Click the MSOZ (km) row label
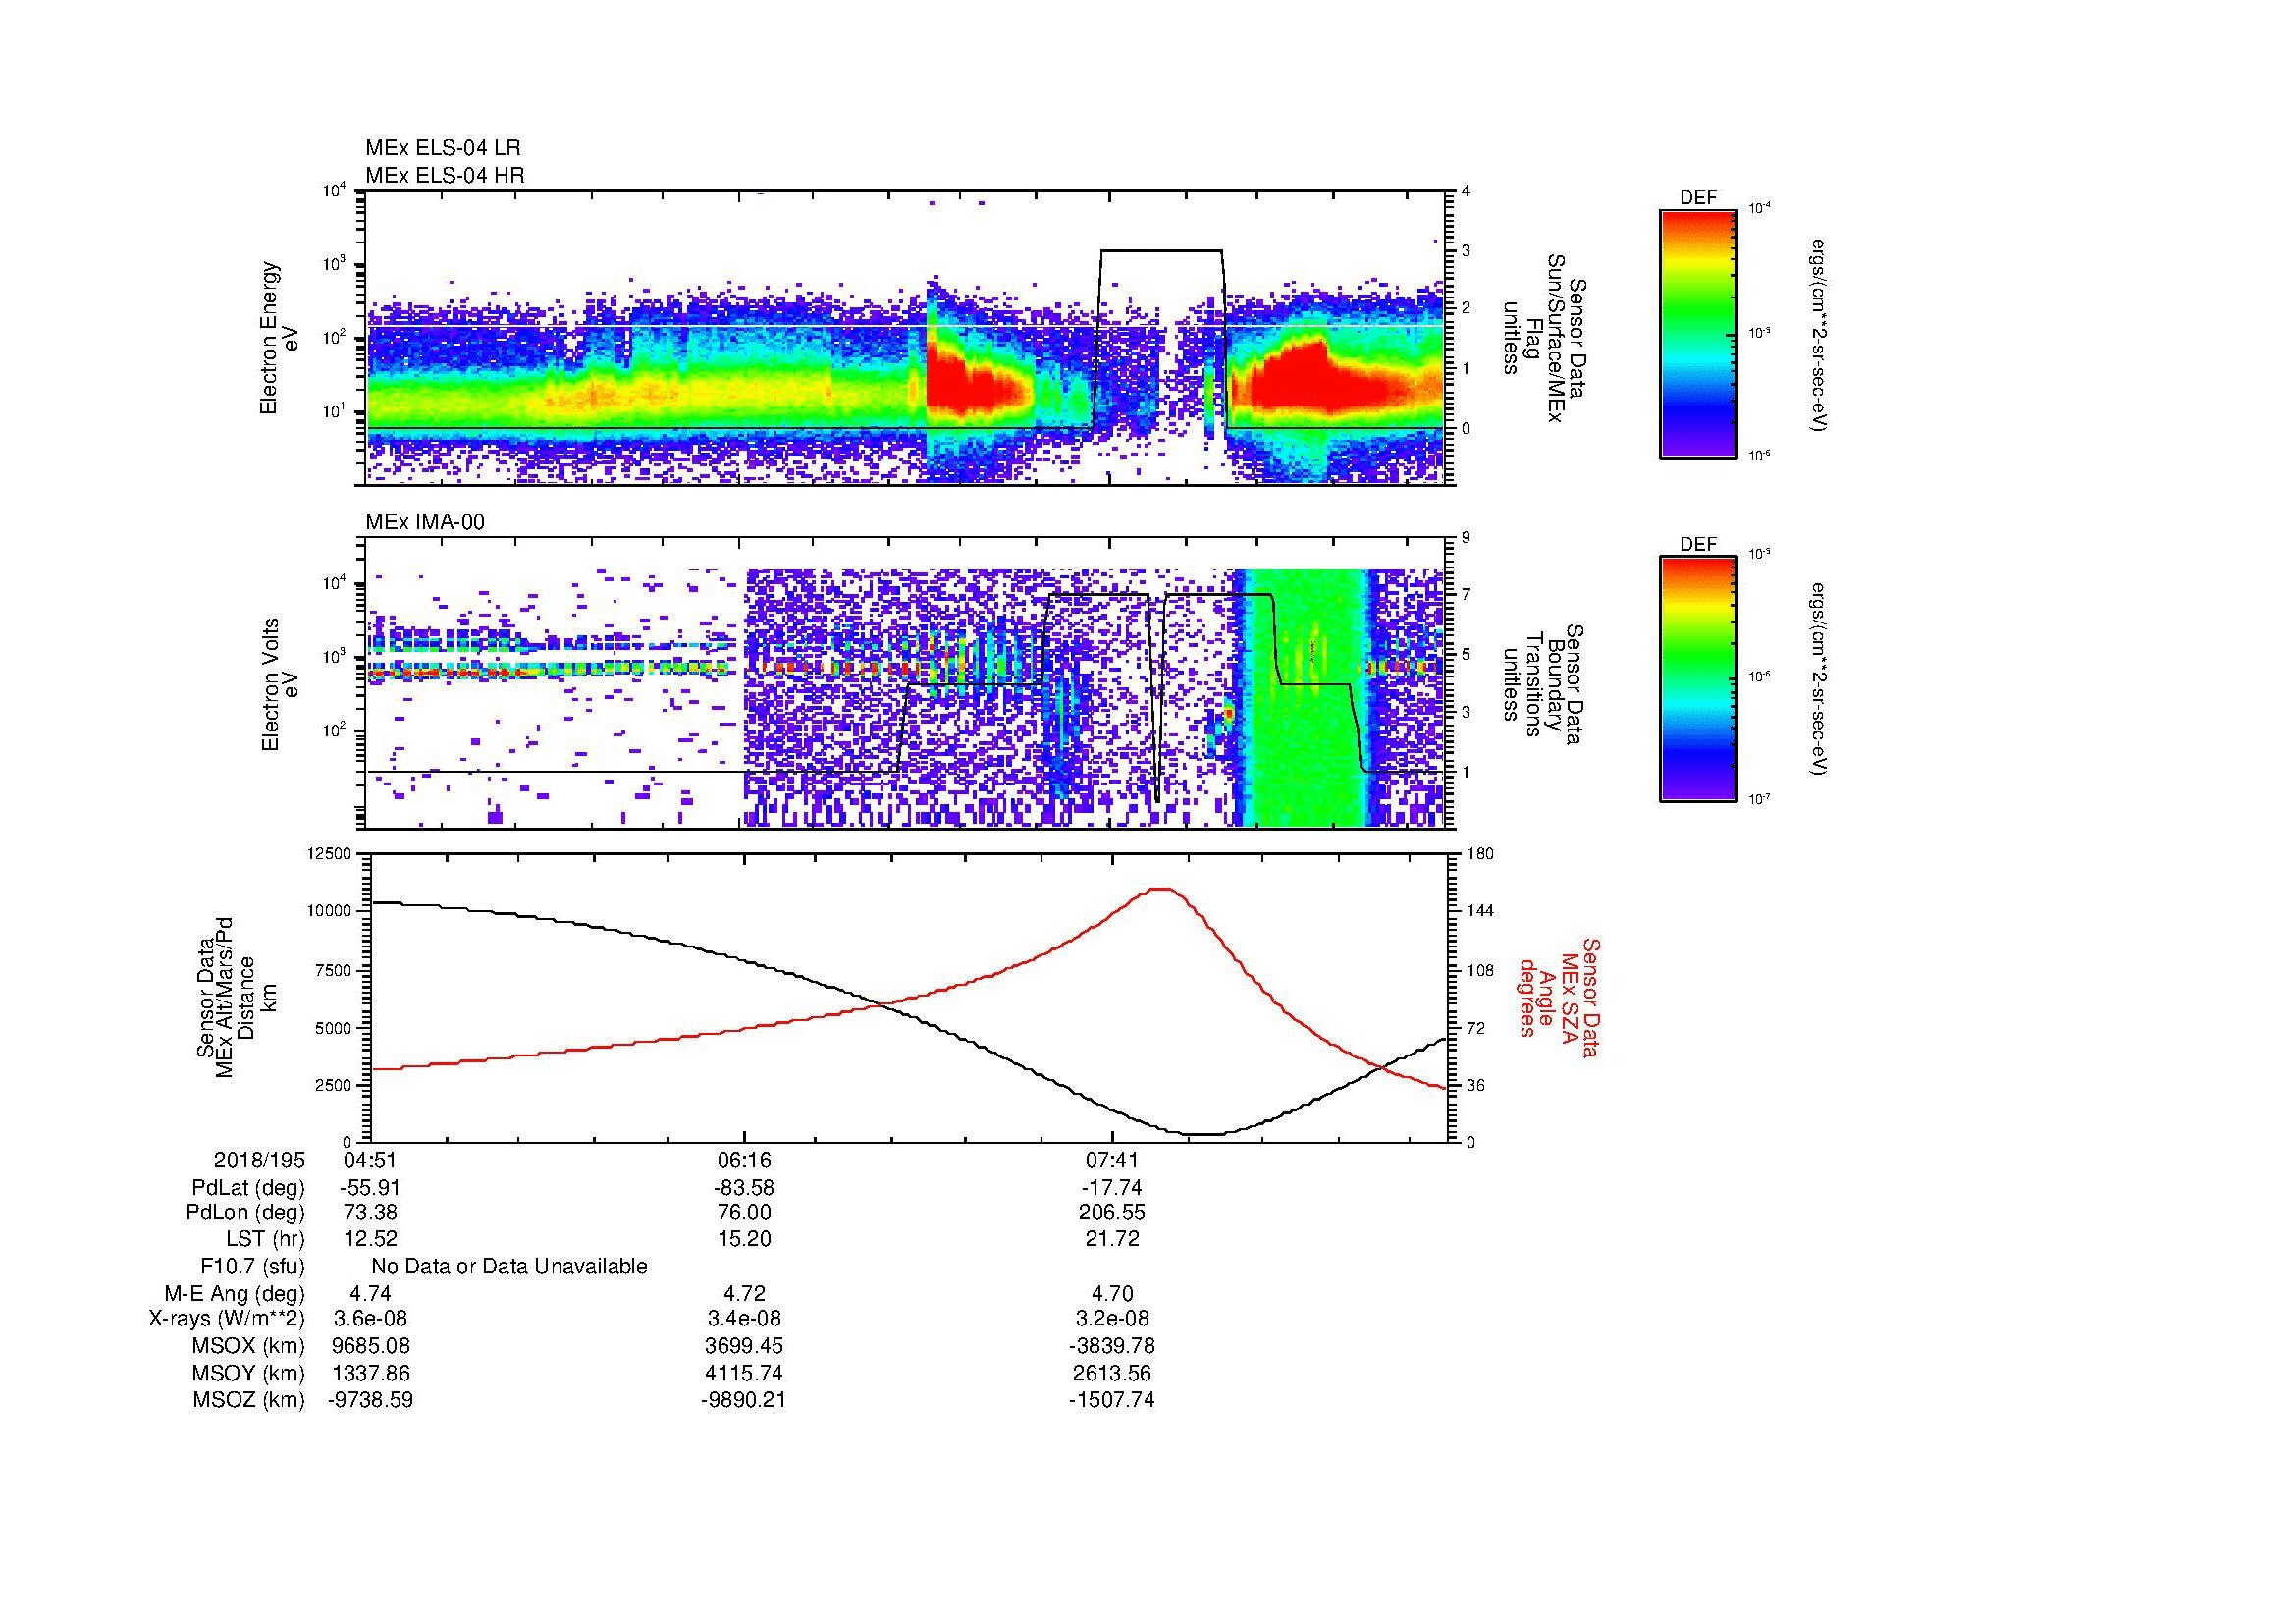2296x1623 pixels. (x=248, y=1400)
